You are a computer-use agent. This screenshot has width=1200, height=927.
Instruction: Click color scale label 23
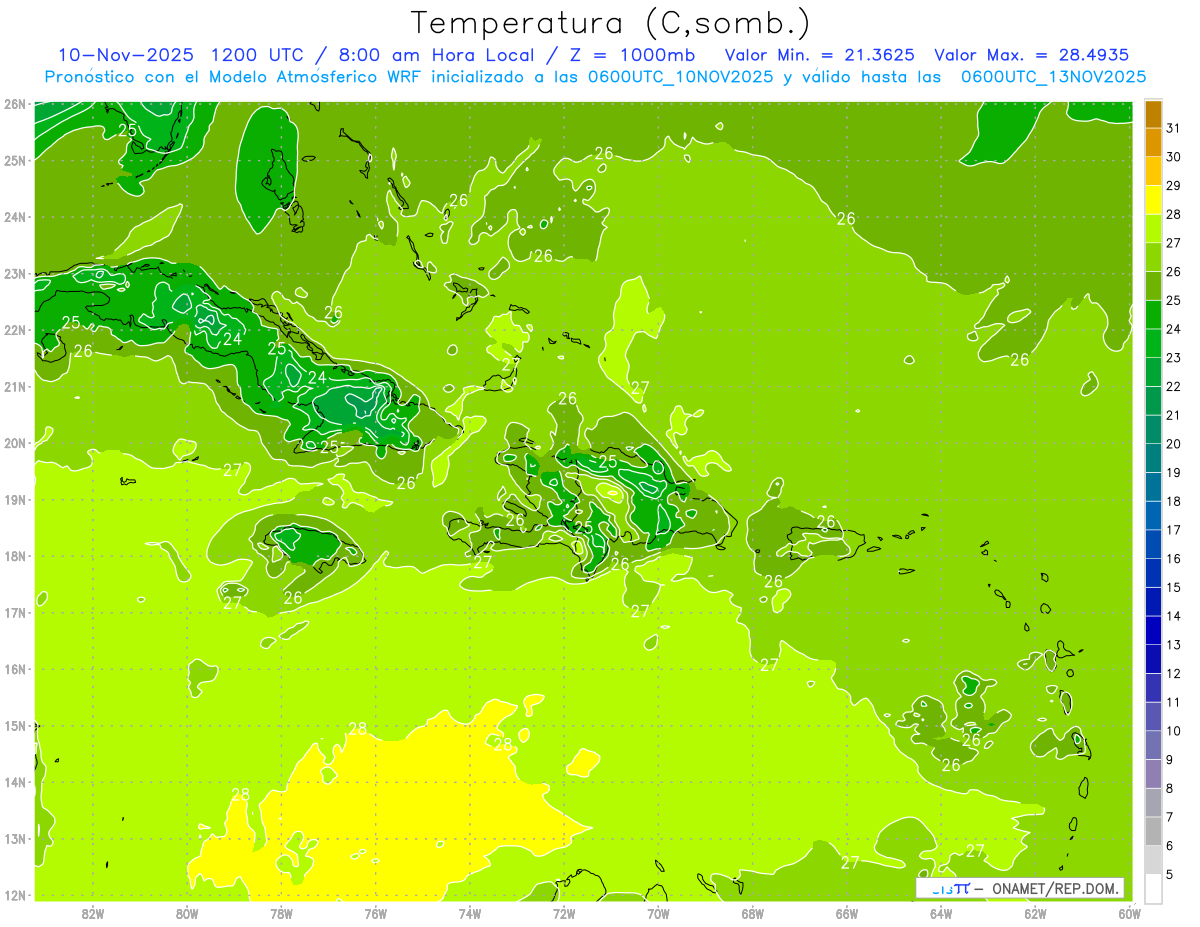(x=1174, y=358)
